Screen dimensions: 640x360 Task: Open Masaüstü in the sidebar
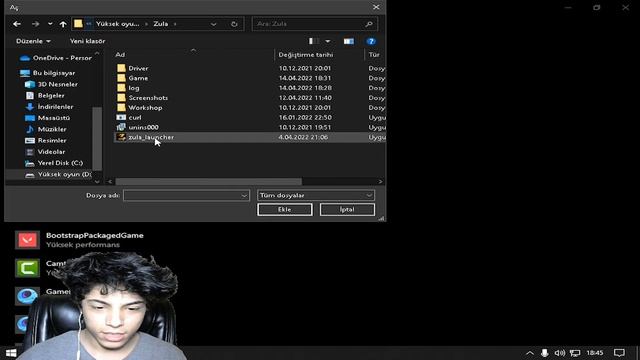[47, 118]
